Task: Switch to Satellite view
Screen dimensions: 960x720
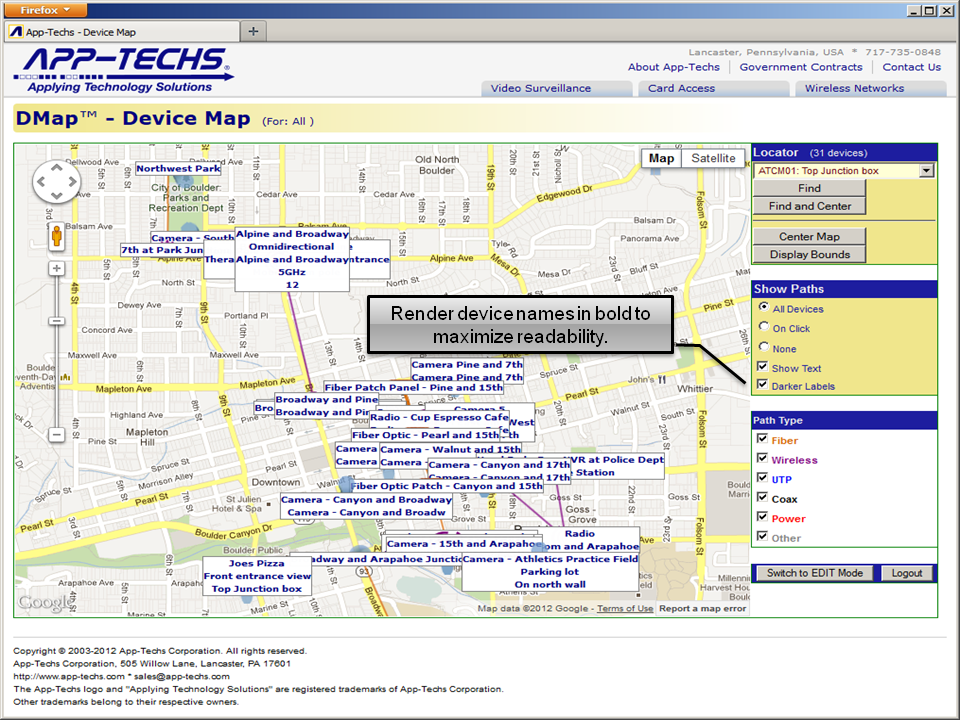Action: point(713,158)
